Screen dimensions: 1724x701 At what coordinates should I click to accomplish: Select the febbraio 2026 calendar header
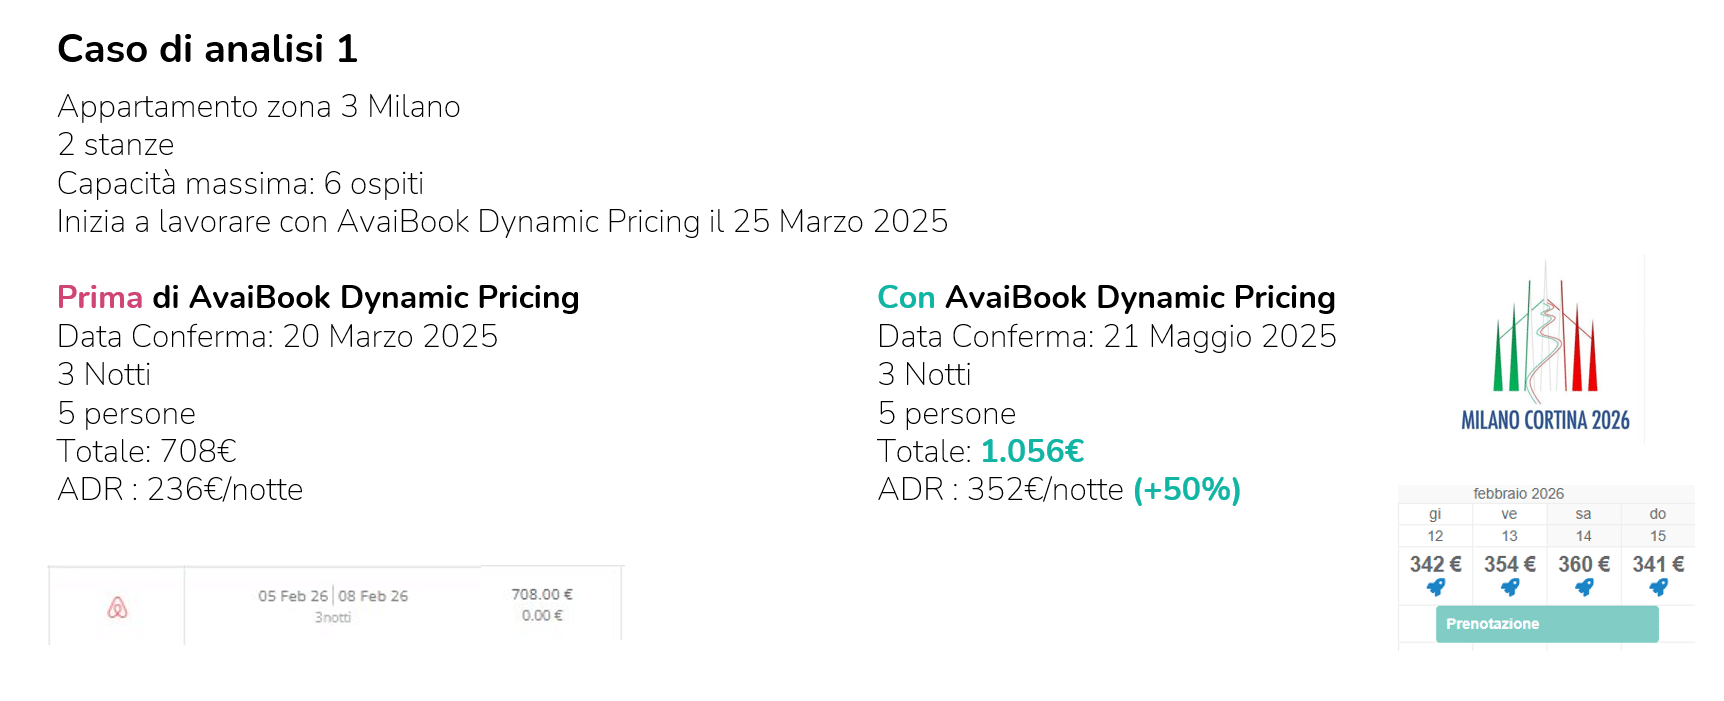(x=1518, y=493)
